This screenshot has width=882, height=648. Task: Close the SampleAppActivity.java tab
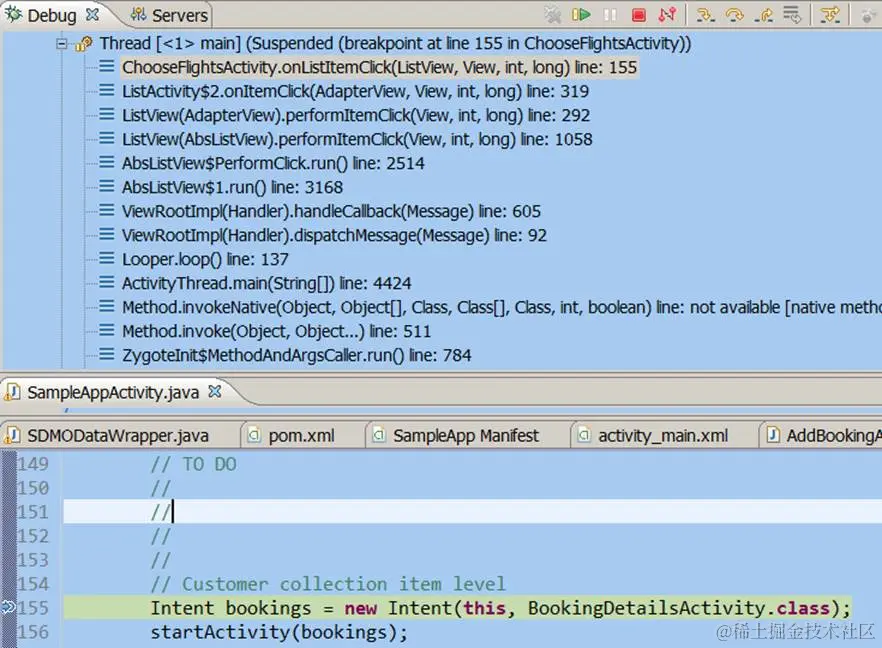pos(215,392)
